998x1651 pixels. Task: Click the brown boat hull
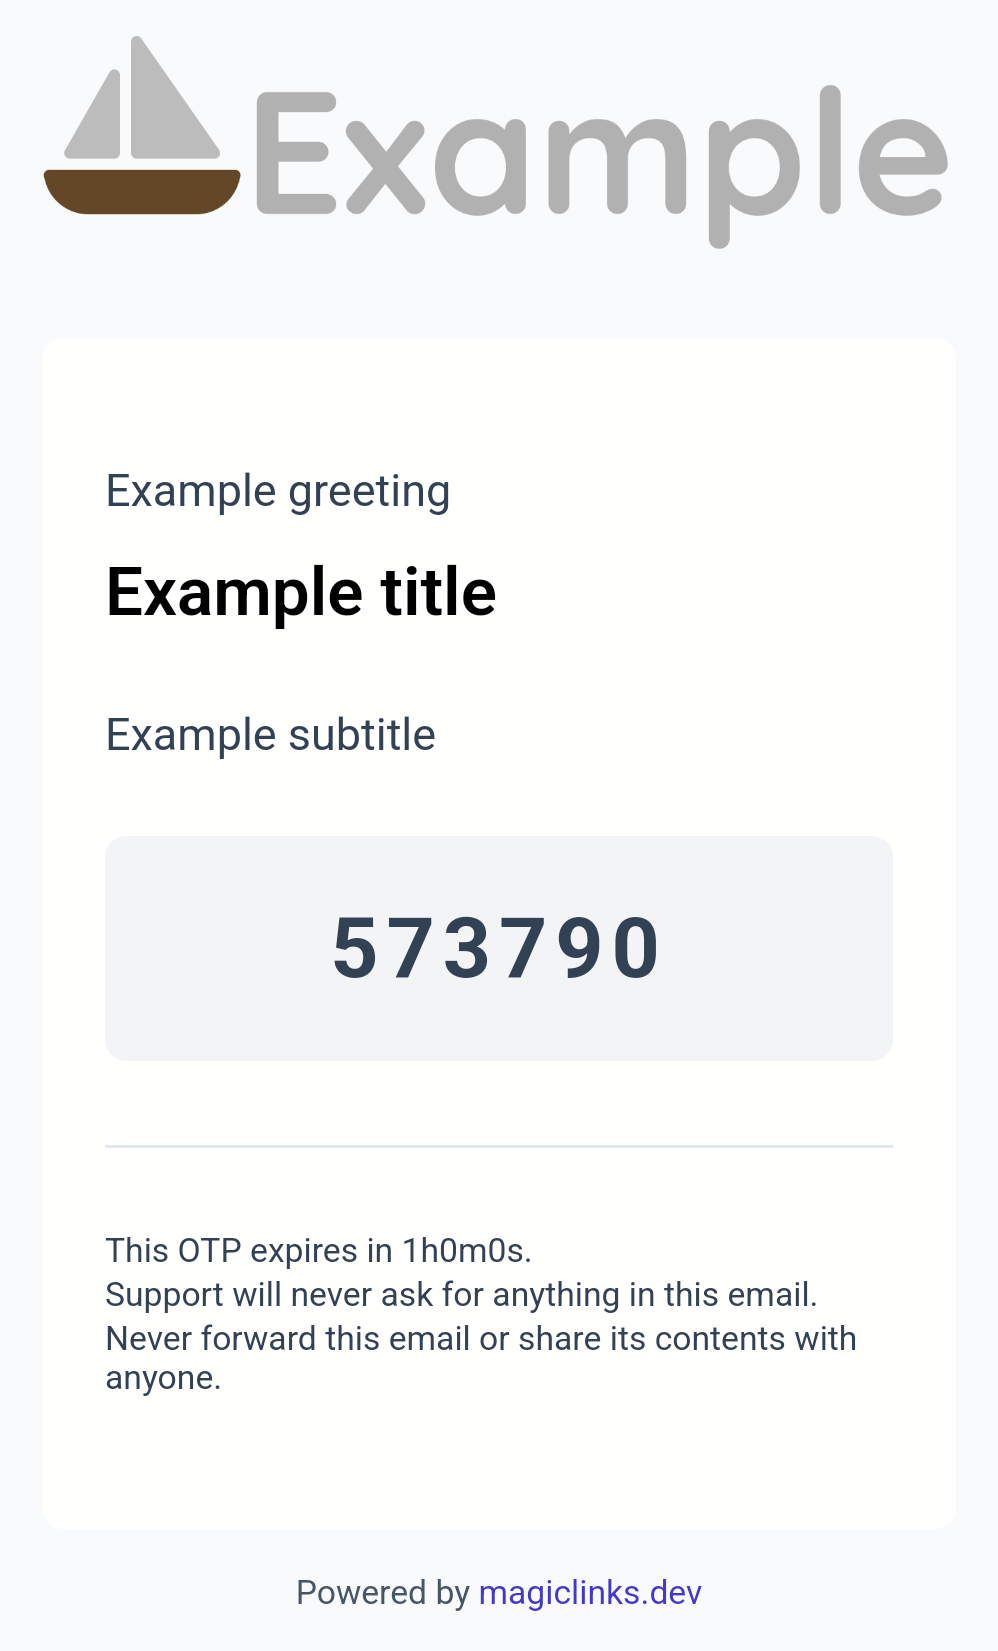click(142, 192)
